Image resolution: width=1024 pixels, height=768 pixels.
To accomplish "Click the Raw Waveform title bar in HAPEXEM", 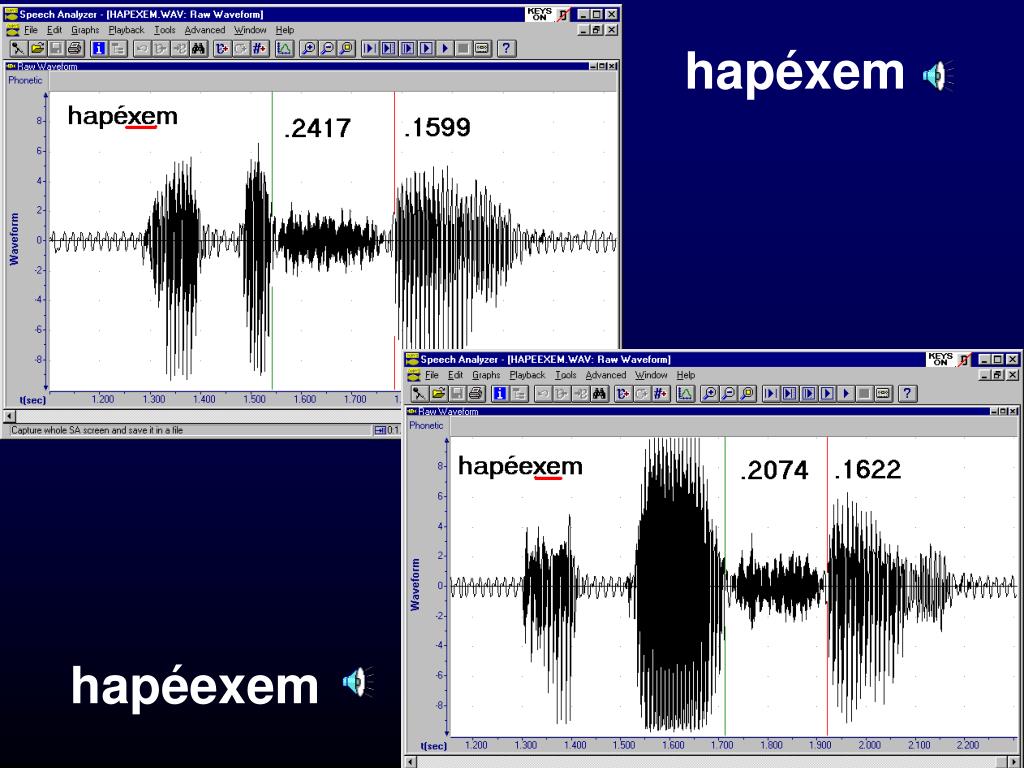I will [310, 67].
